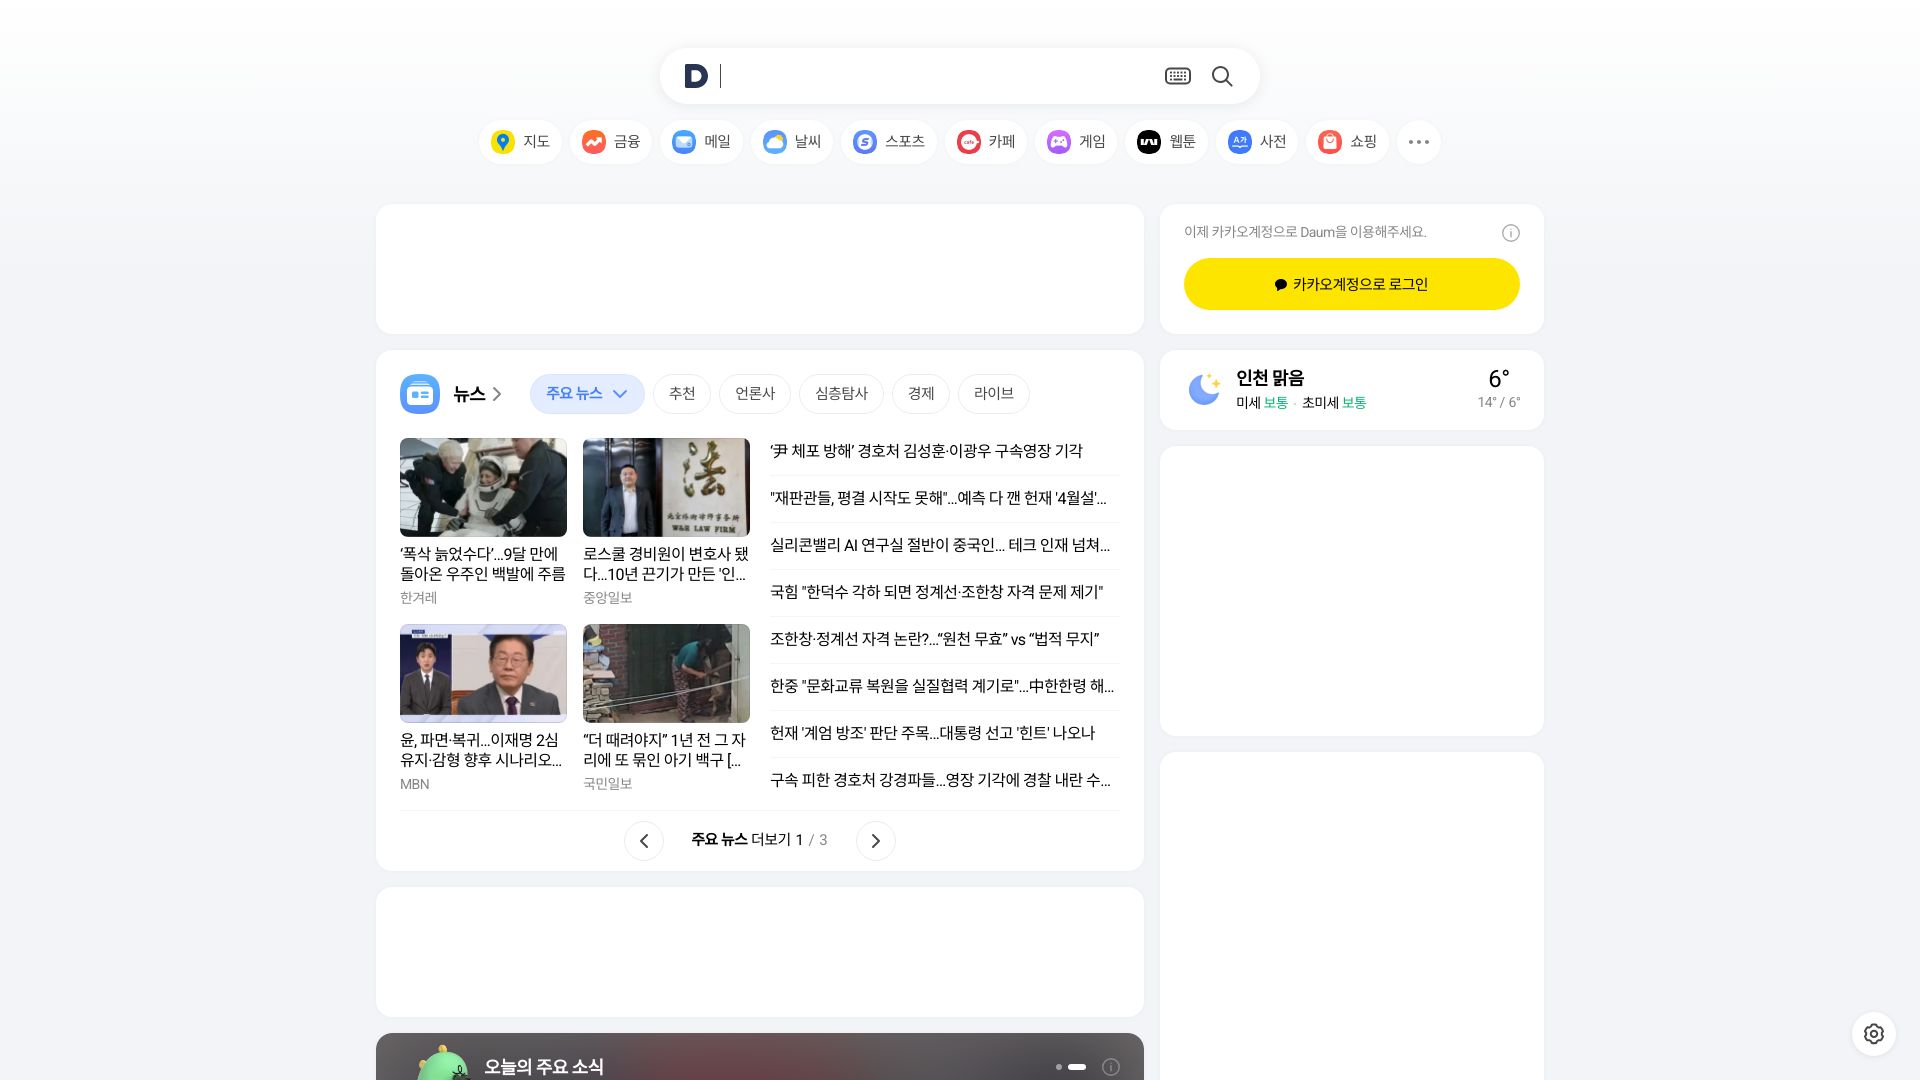The image size is (1920, 1080).
Task: Switch to the 라이브 news tab
Action: pos(993,394)
